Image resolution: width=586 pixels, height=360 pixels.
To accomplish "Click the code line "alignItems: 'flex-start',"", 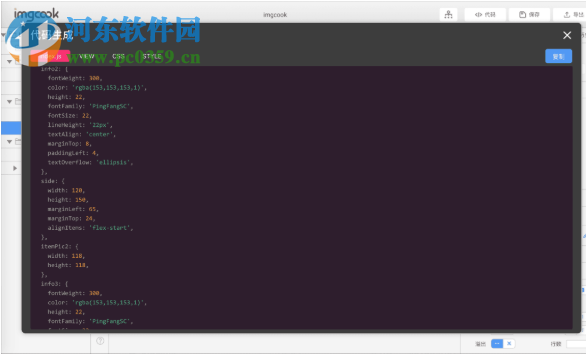I will (90, 228).
